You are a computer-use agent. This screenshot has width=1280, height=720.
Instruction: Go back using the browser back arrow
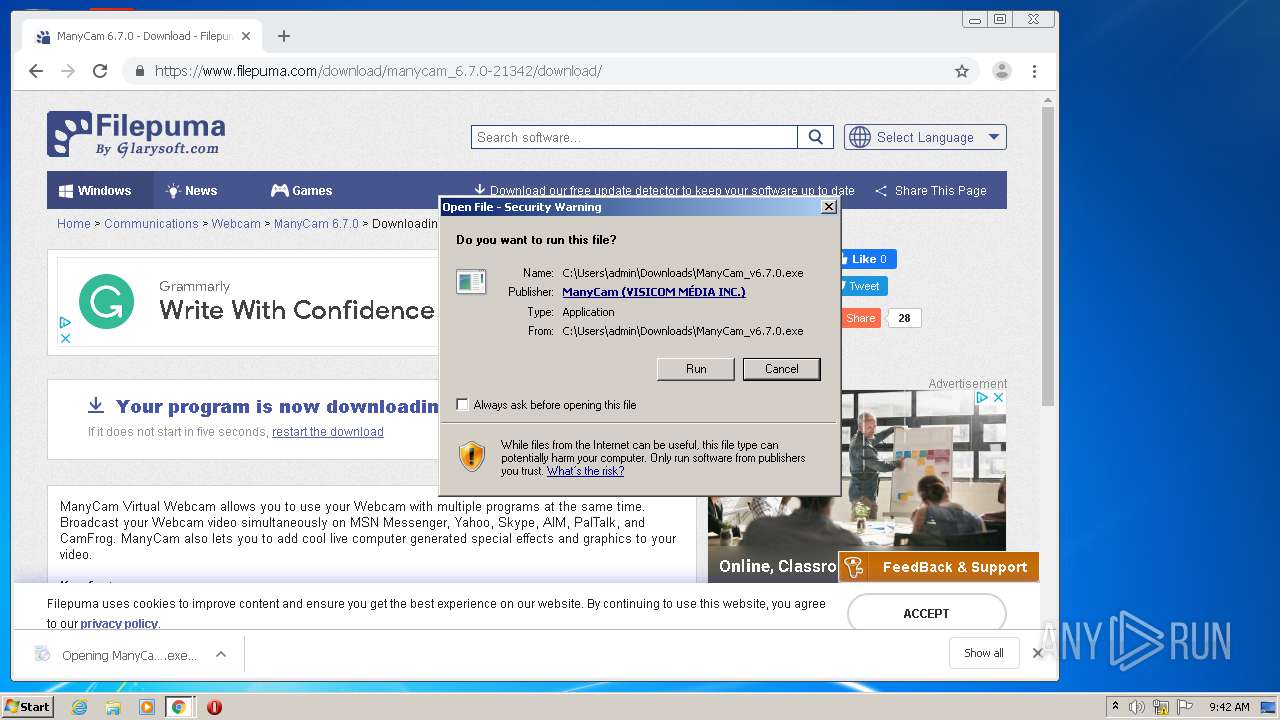[x=36, y=71]
